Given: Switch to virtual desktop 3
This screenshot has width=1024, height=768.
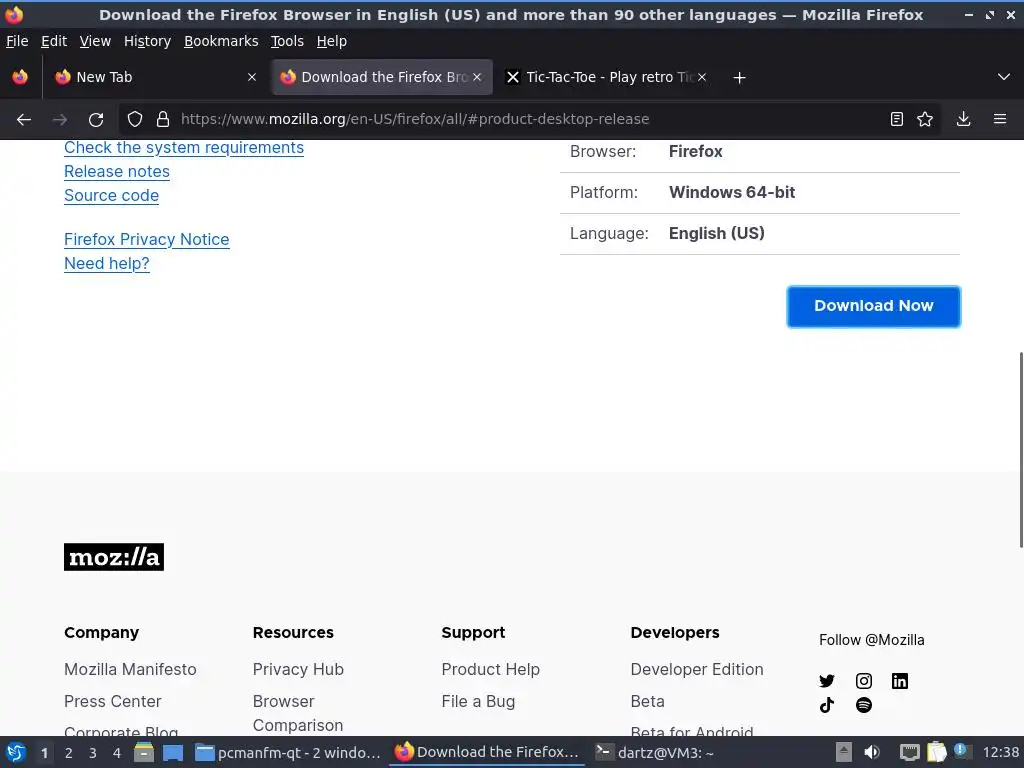Looking at the screenshot, I should (x=93, y=753).
